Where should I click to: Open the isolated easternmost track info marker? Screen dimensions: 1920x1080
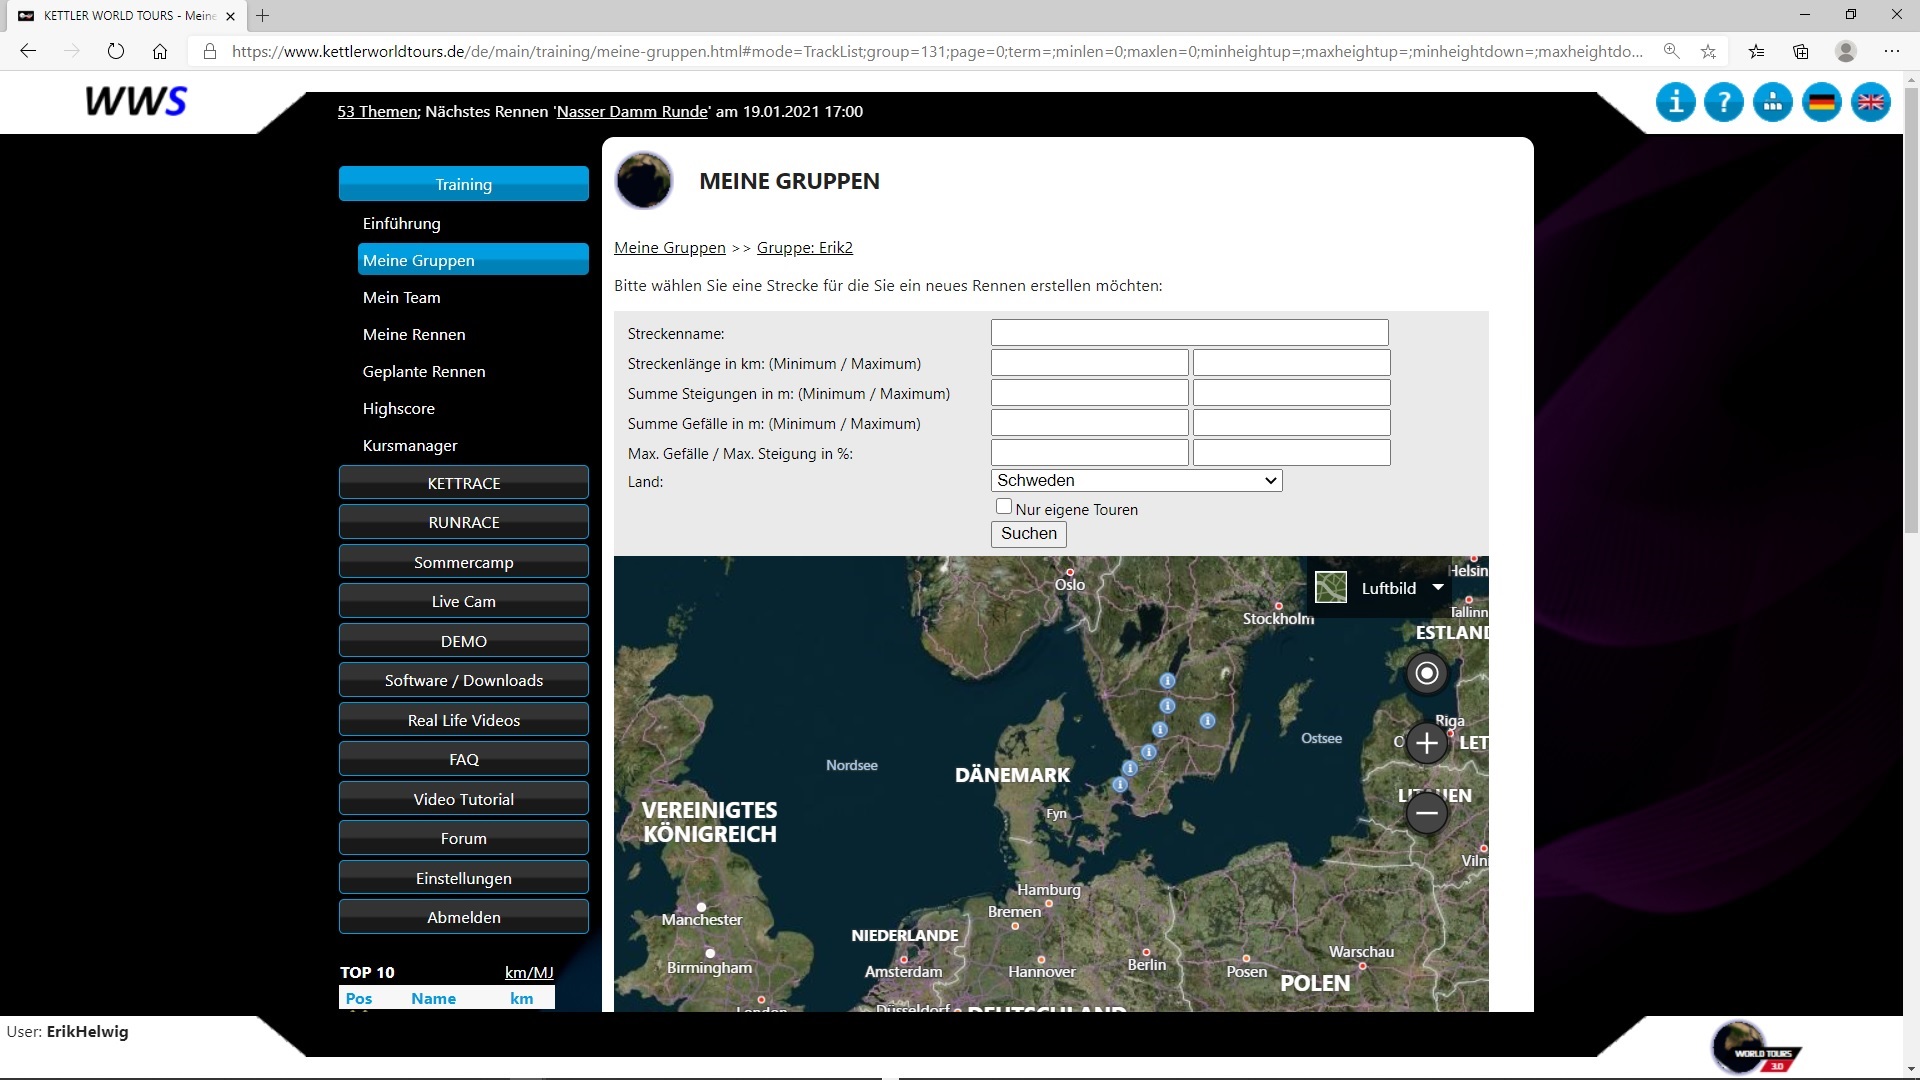[1207, 720]
